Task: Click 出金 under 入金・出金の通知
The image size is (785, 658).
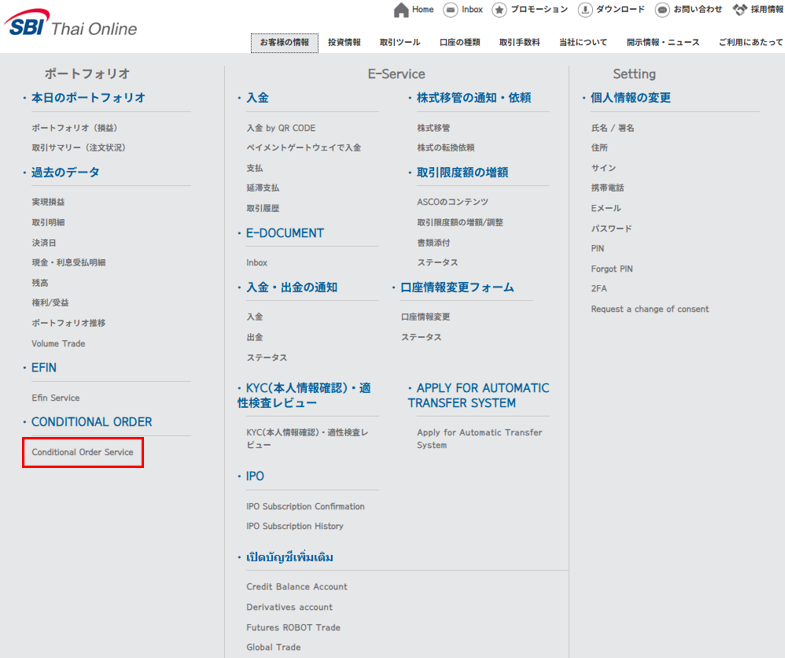Action: [255, 338]
